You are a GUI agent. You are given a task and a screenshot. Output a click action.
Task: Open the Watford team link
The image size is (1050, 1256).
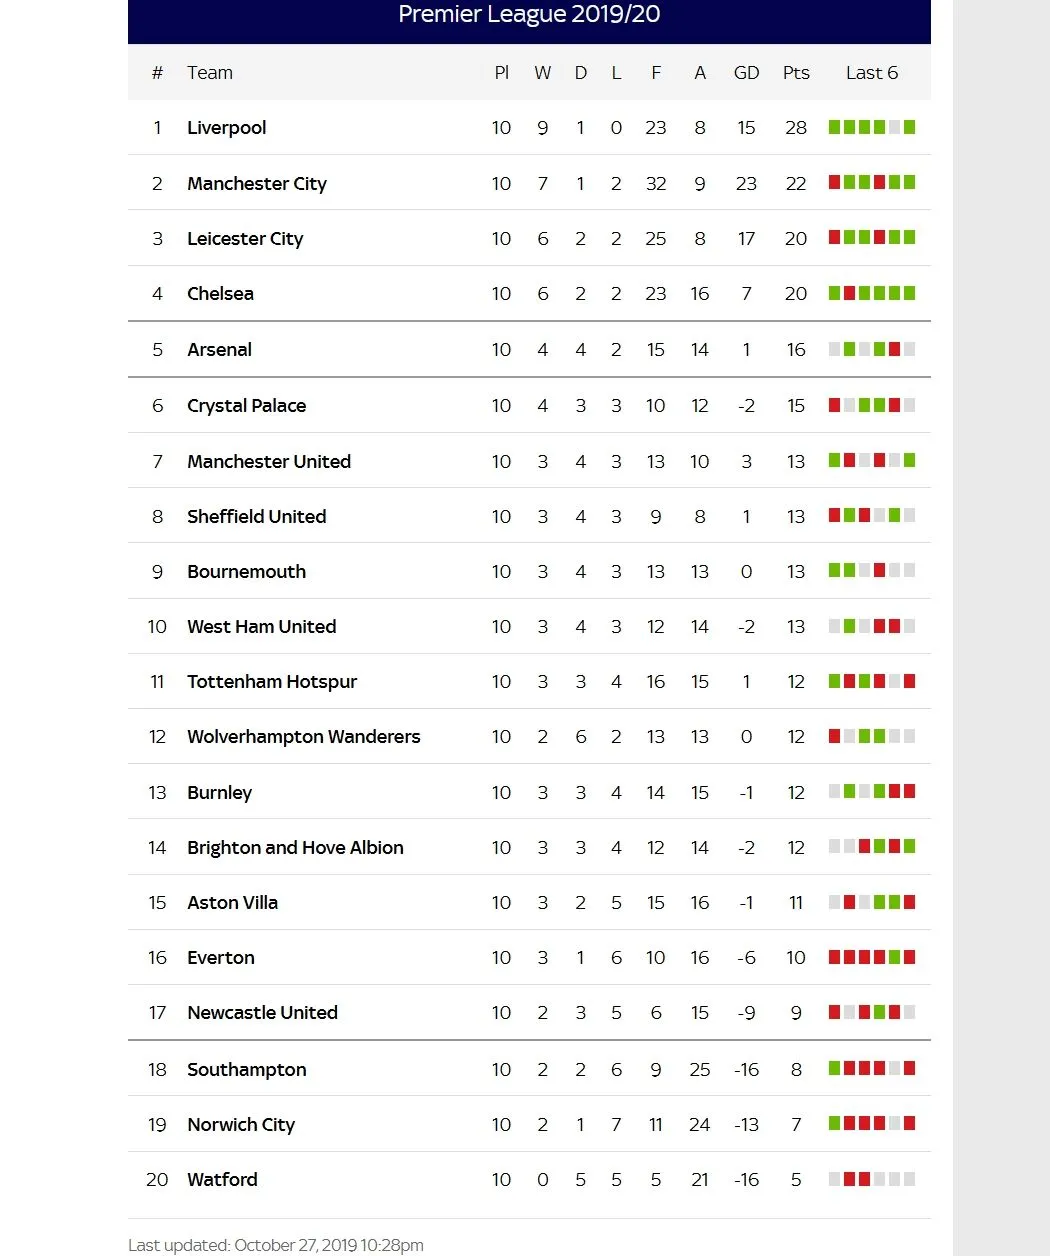[222, 1180]
